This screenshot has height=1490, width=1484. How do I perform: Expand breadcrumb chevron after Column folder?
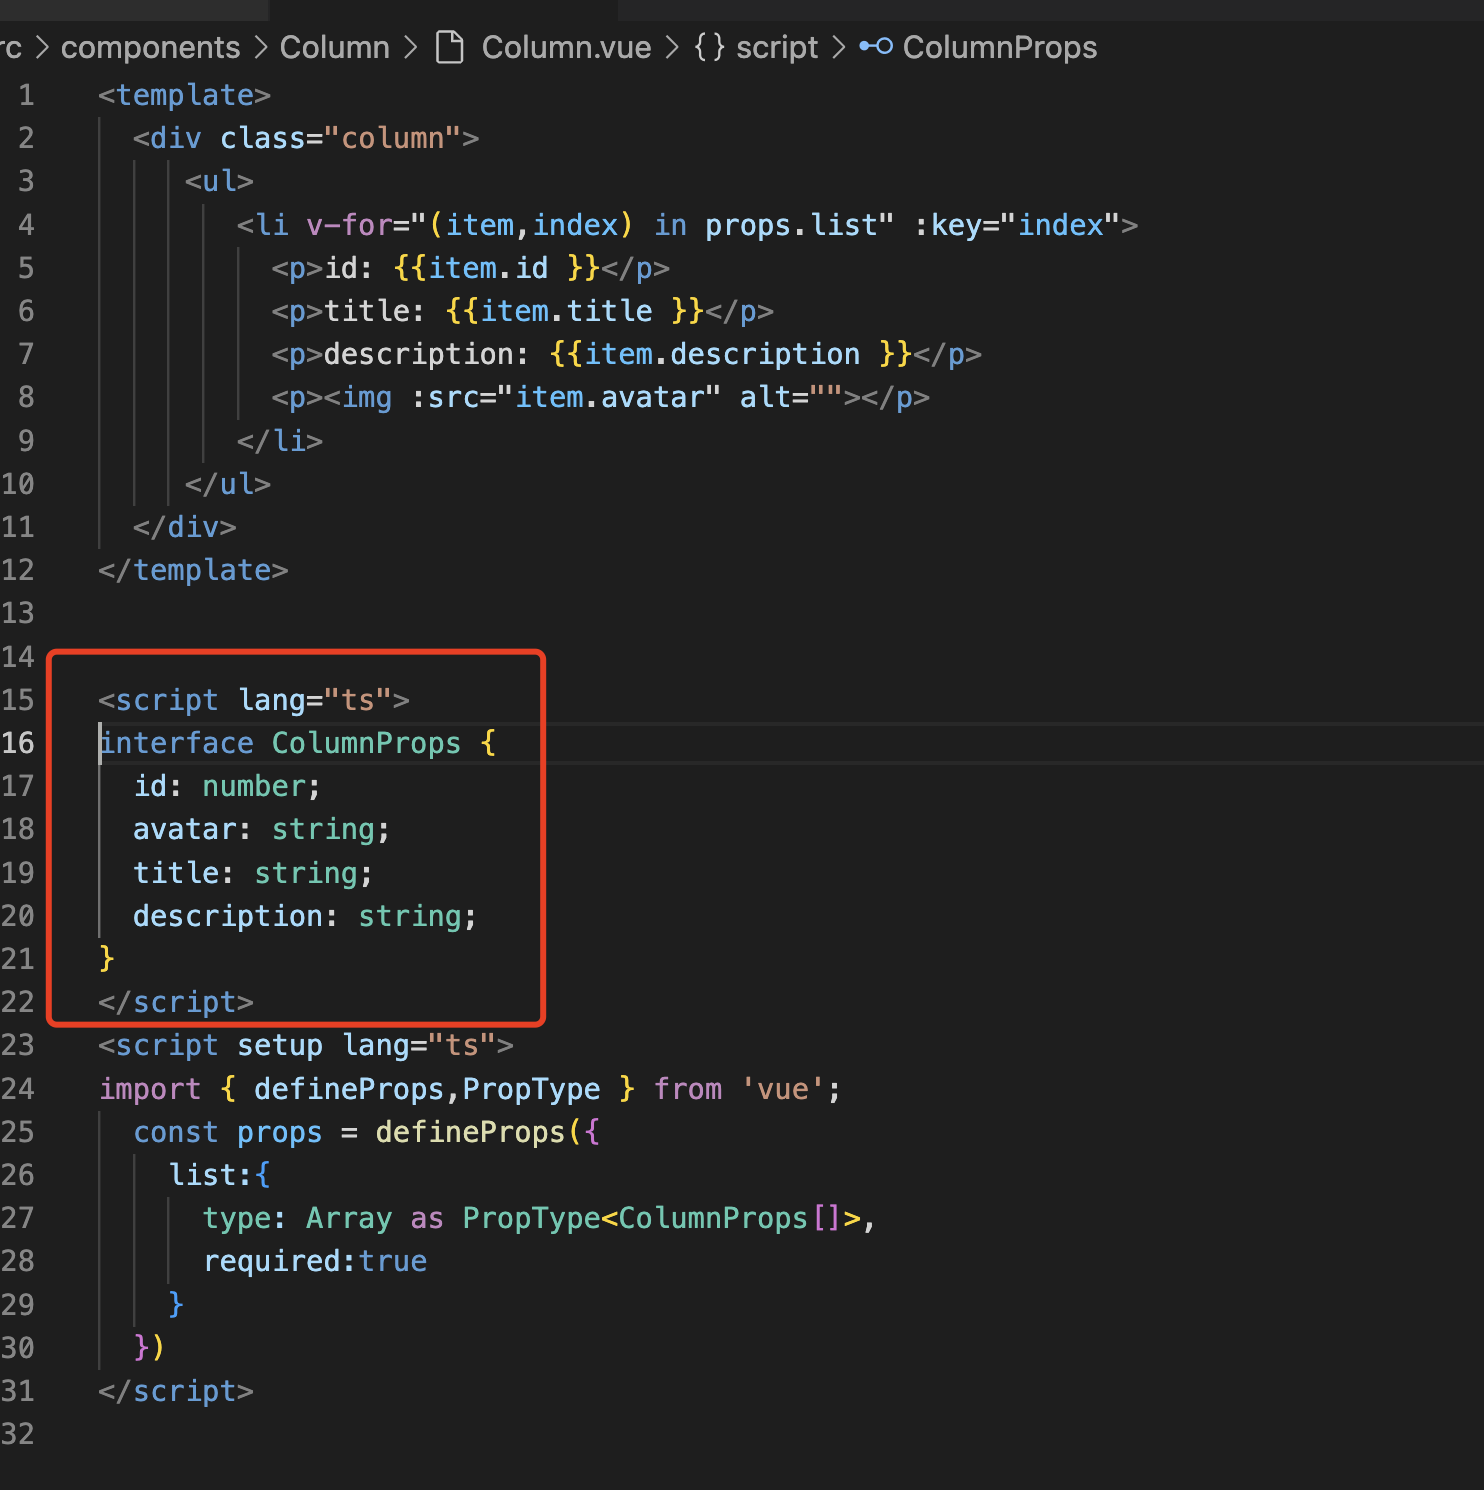tap(411, 47)
